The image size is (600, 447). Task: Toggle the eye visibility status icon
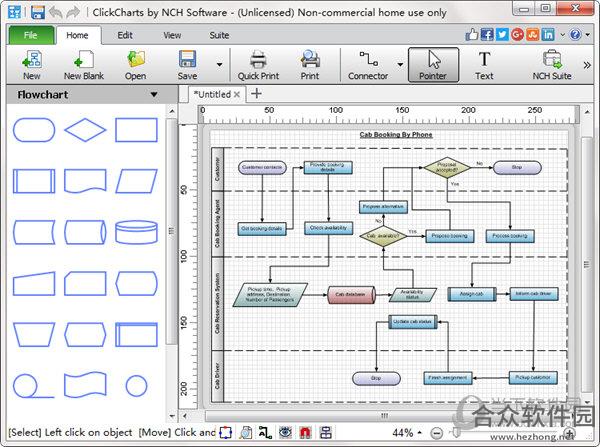[285, 432]
